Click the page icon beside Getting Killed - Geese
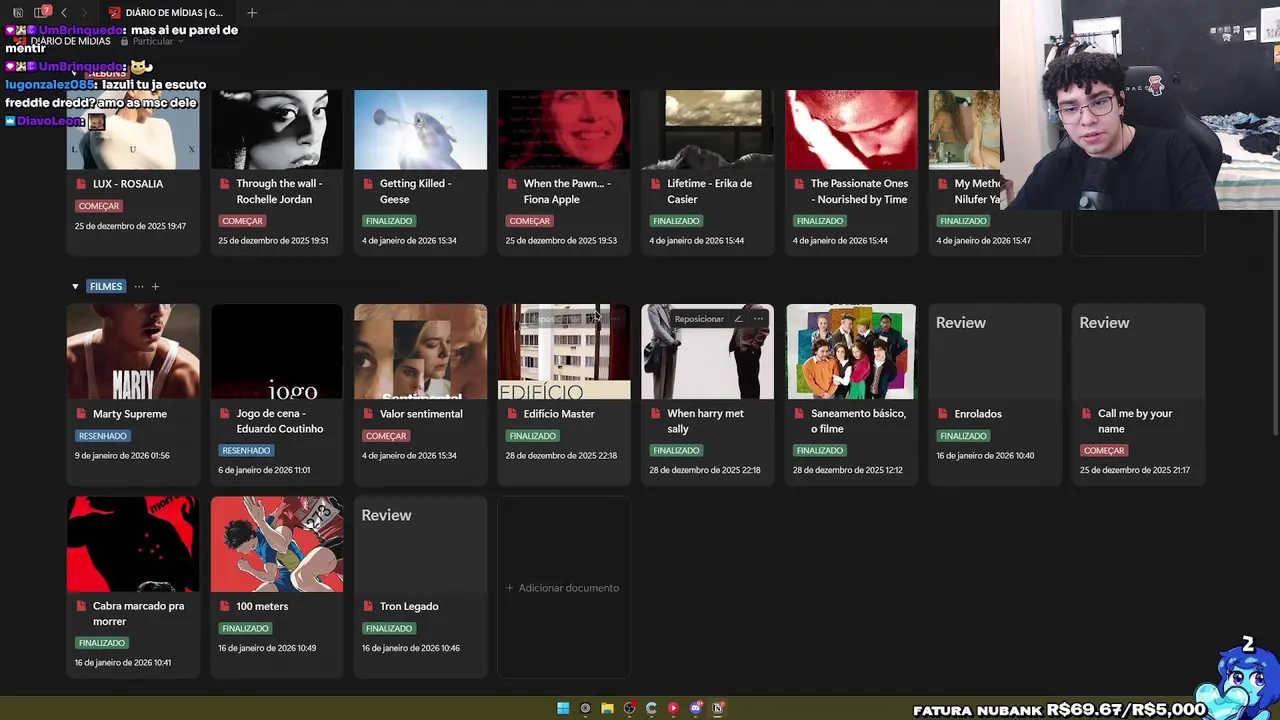 click(369, 184)
